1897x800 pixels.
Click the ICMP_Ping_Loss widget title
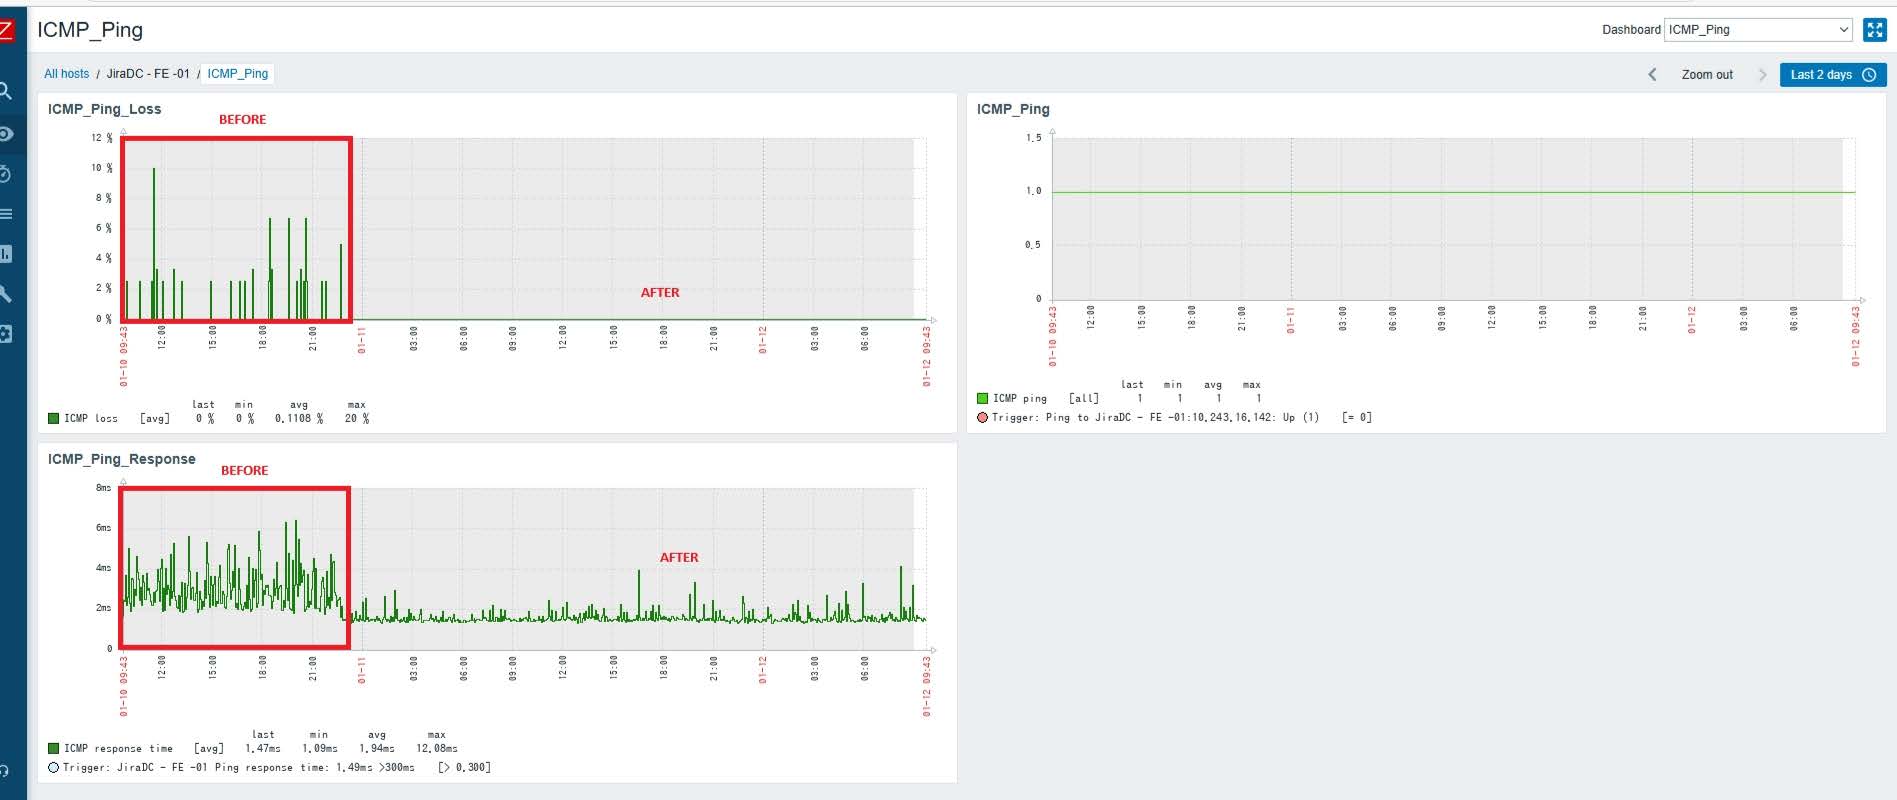(104, 109)
